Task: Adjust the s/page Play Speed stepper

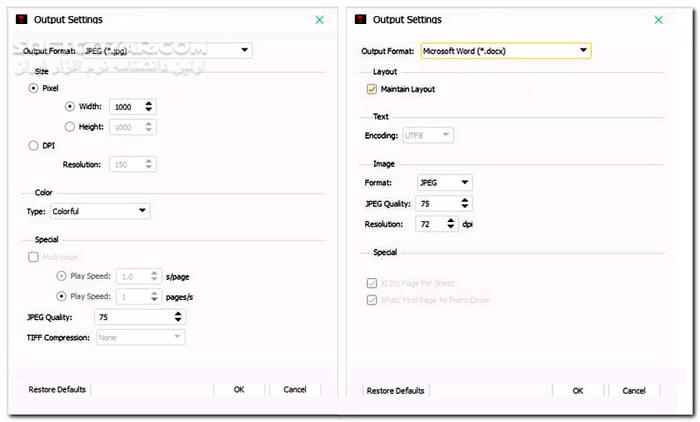Action: click(x=154, y=276)
